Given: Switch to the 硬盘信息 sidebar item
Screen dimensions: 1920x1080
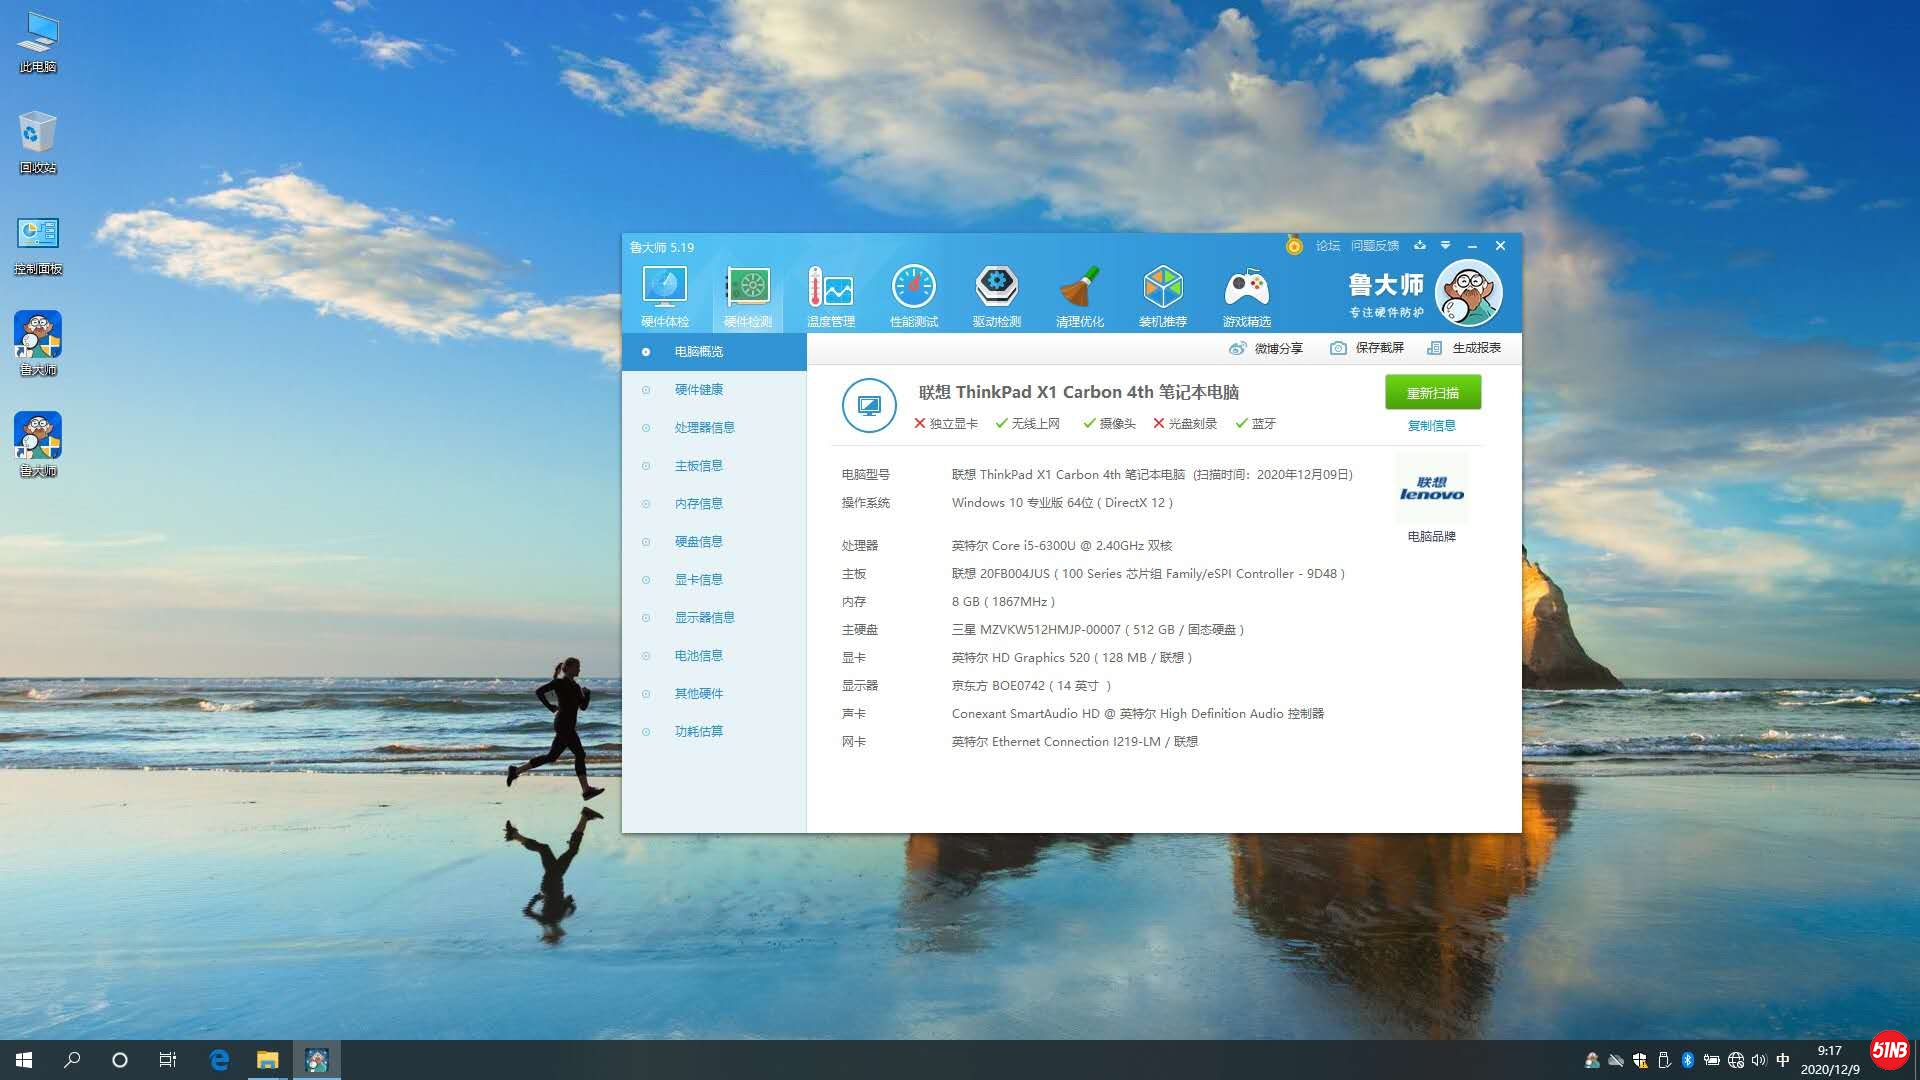Looking at the screenshot, I should point(698,542).
